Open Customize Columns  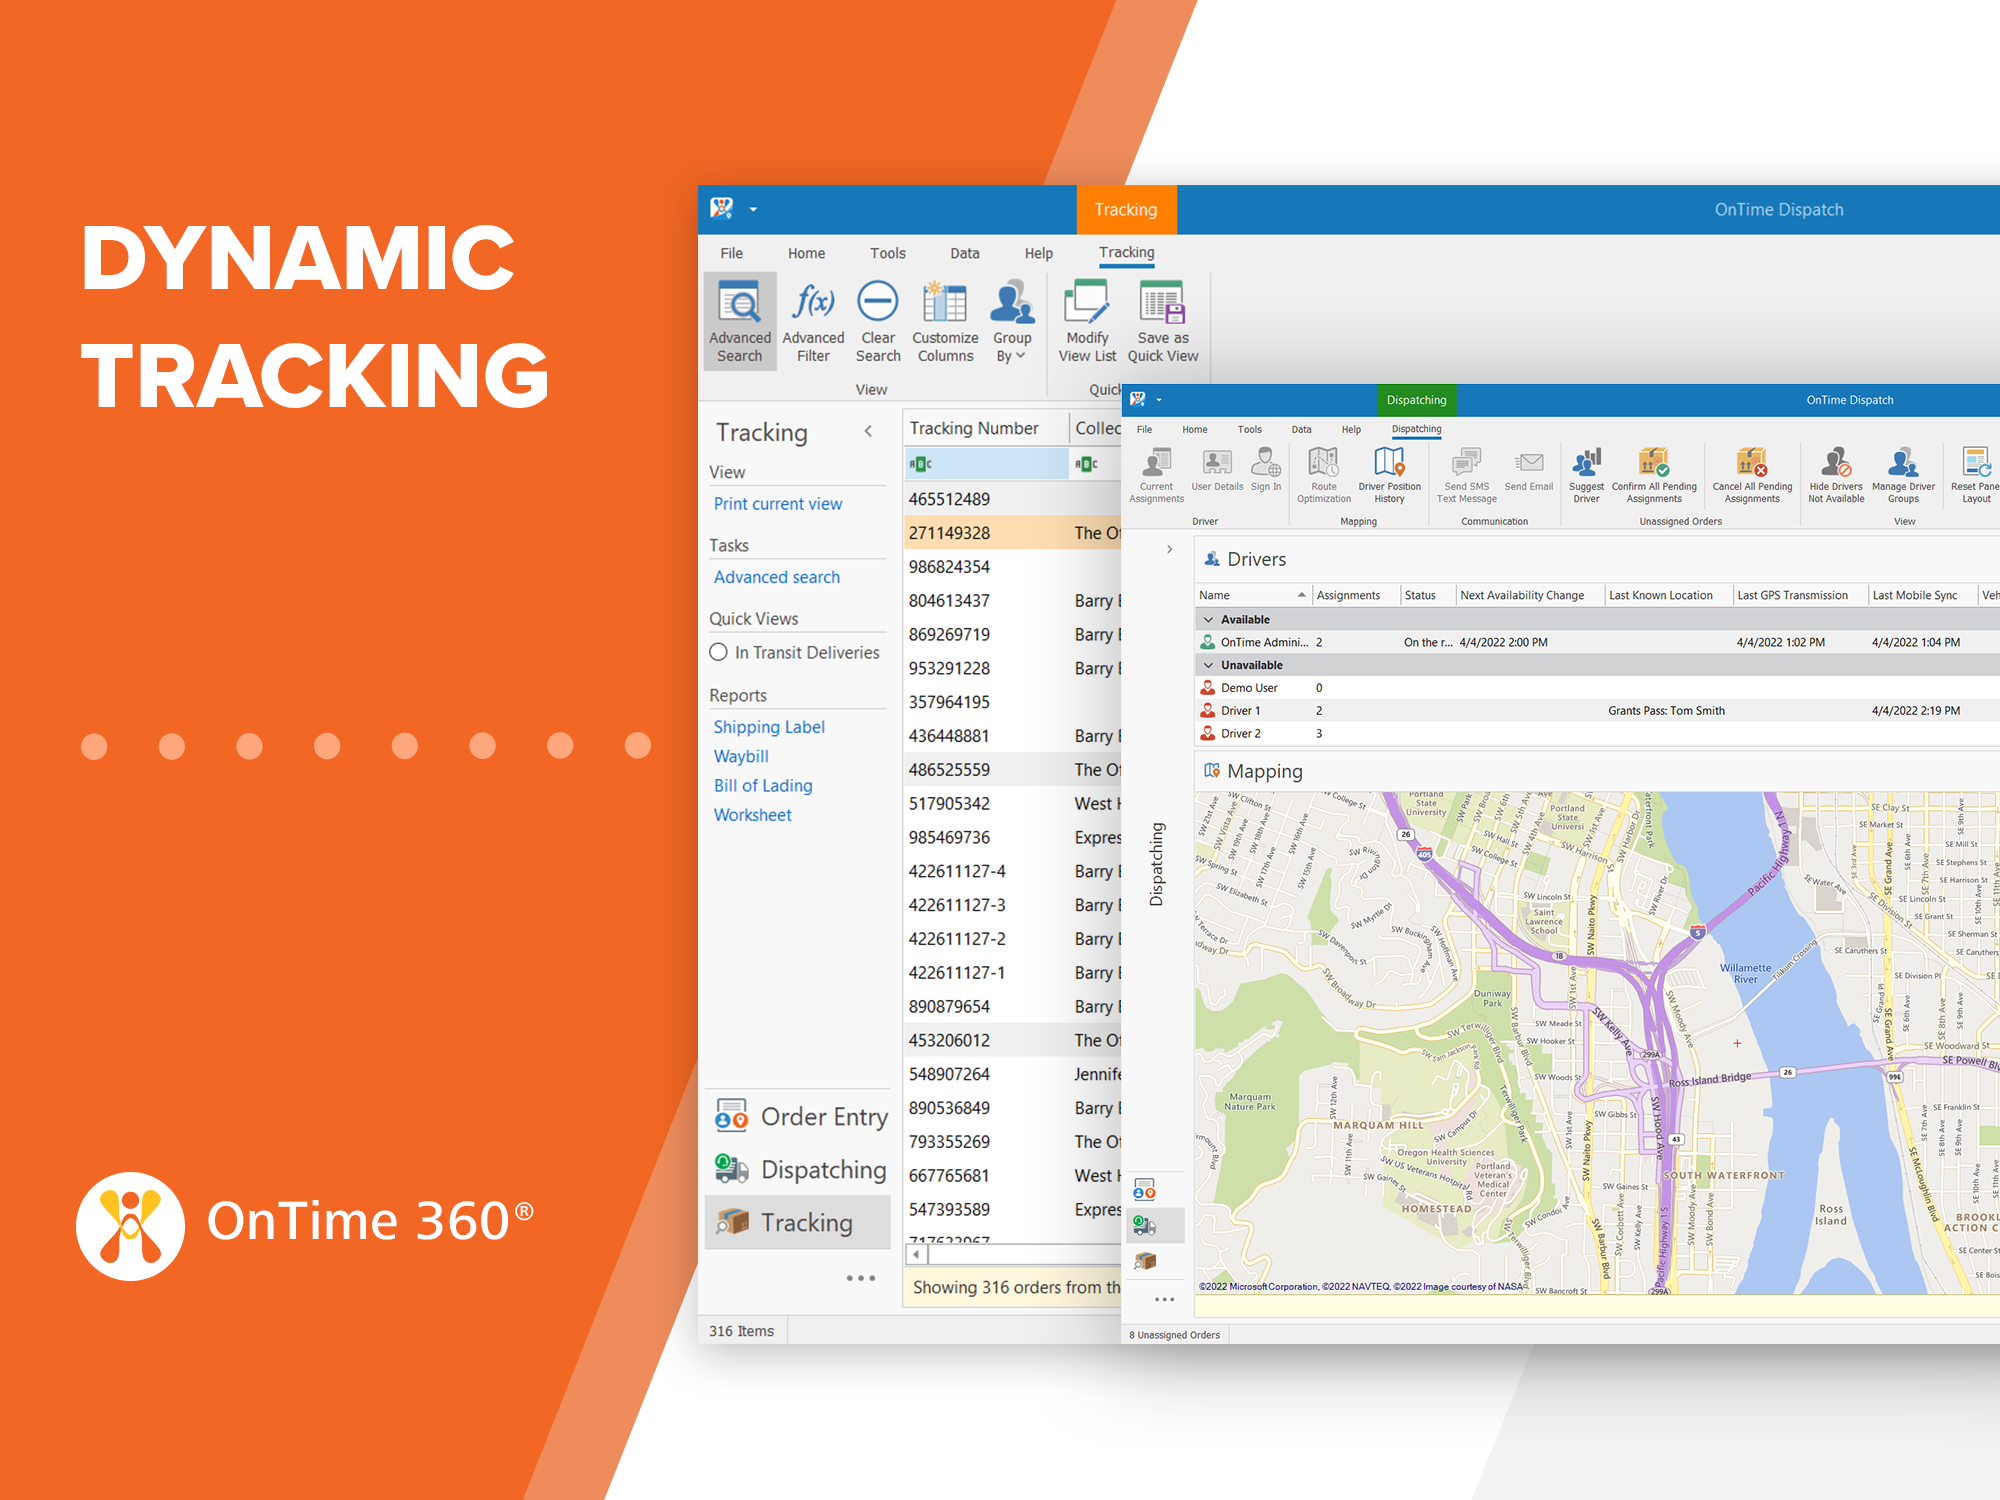[x=944, y=320]
